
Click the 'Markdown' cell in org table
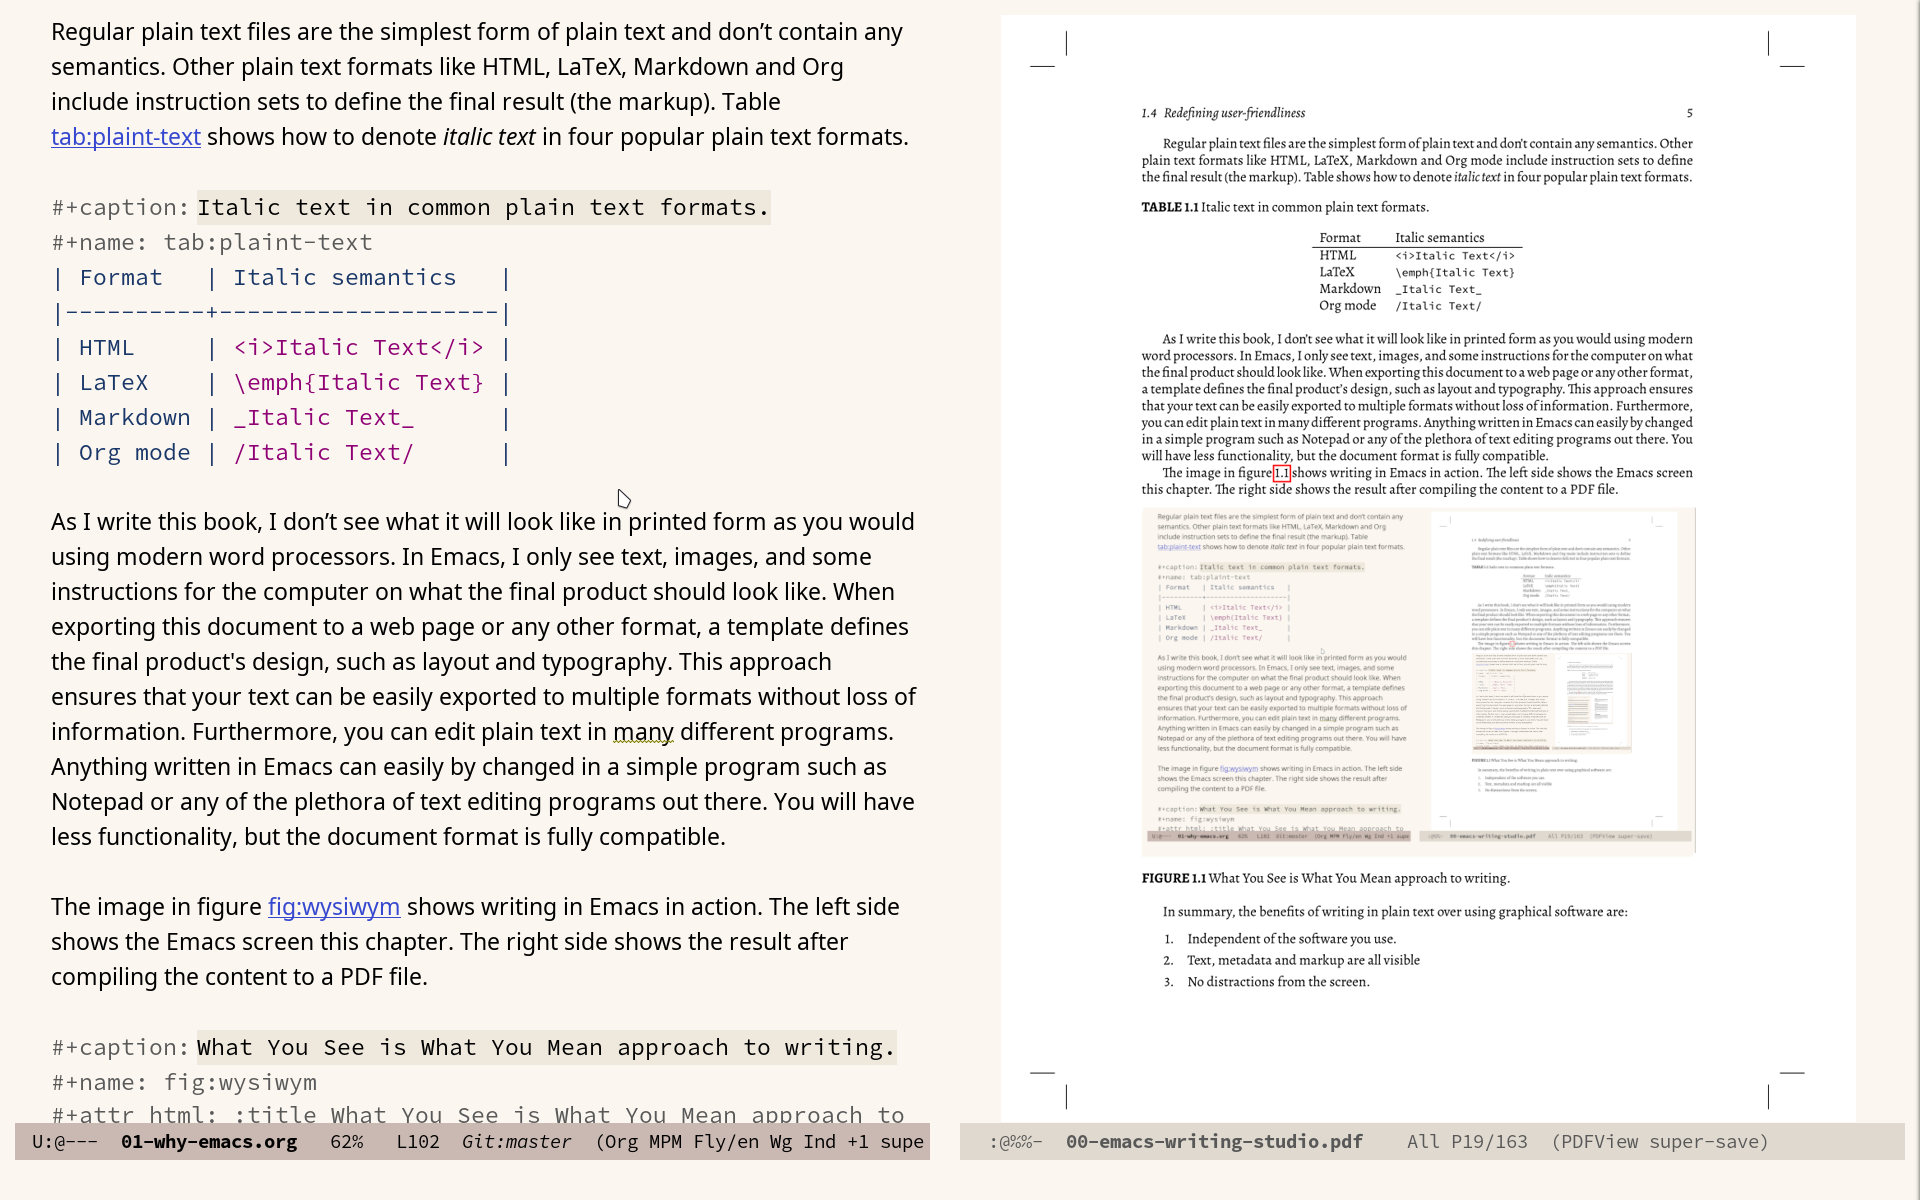click(x=135, y=418)
